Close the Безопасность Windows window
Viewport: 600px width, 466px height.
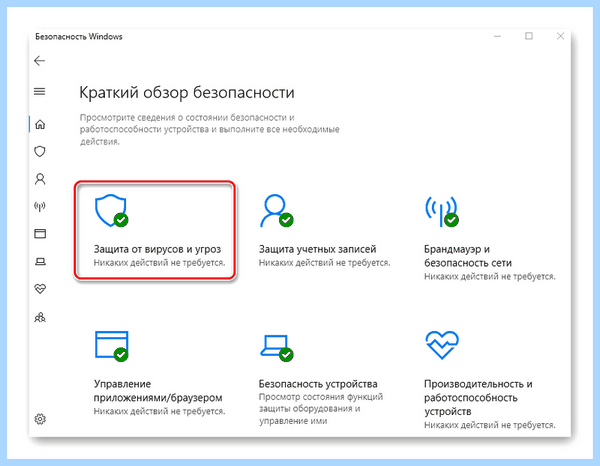560,36
